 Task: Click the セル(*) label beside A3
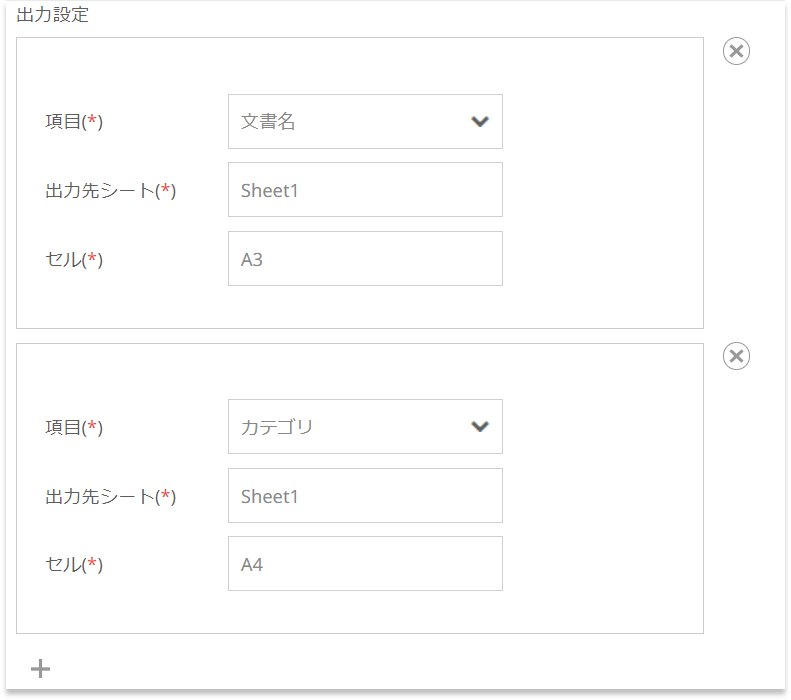74,259
